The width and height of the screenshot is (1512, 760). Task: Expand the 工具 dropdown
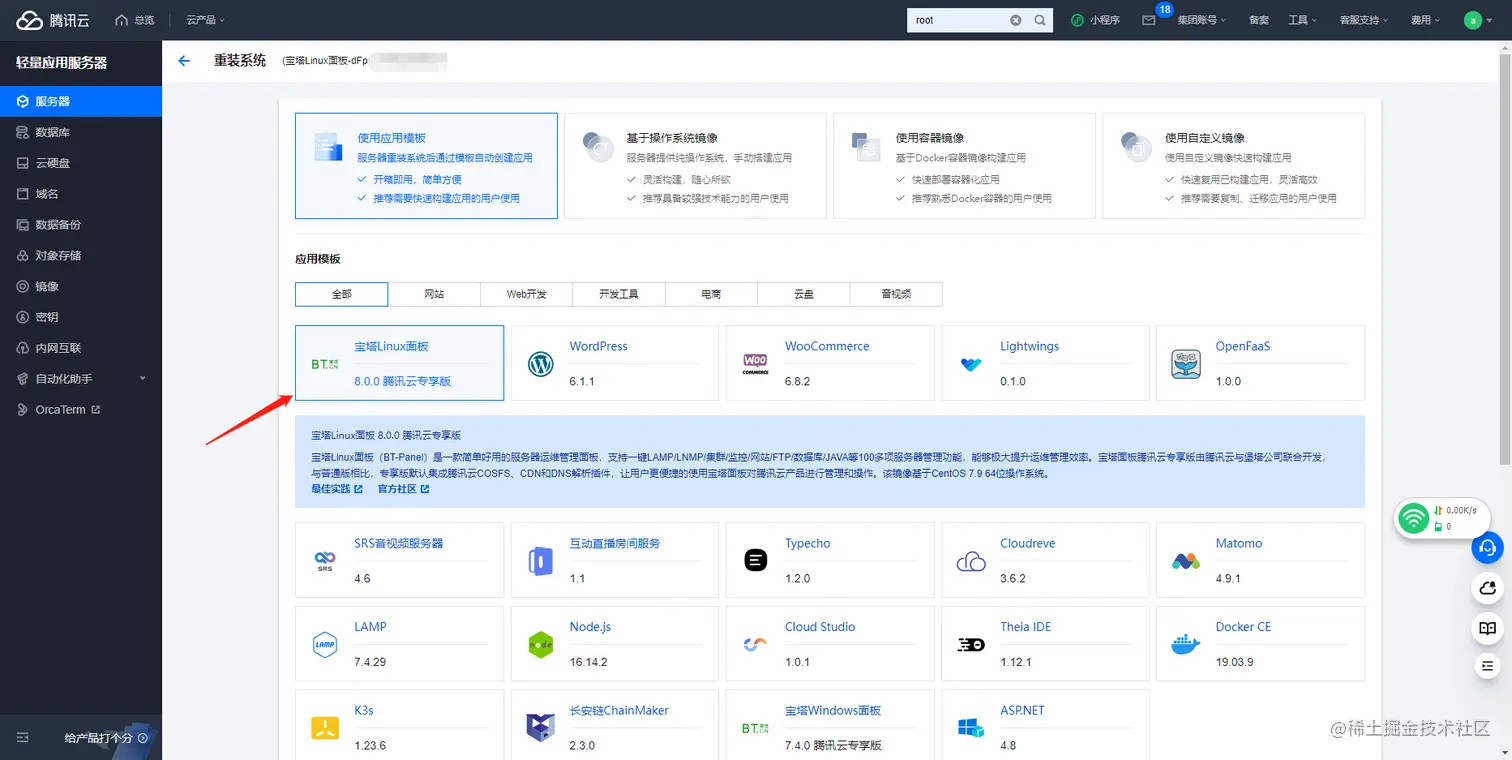1302,20
